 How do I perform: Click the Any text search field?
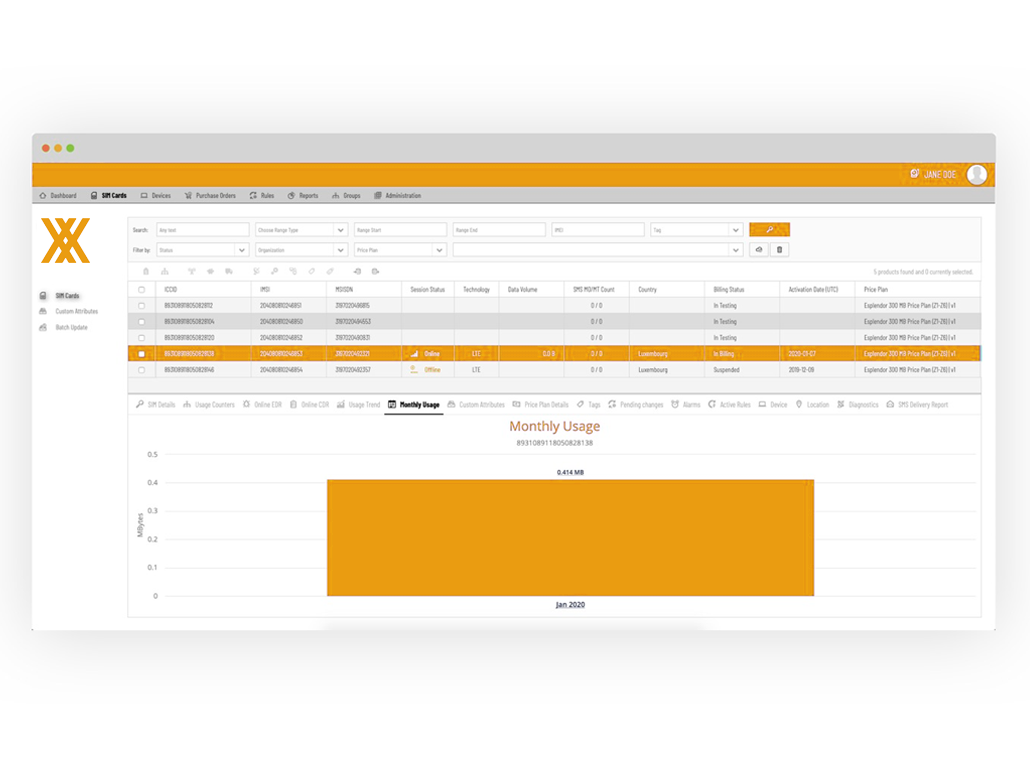201,230
